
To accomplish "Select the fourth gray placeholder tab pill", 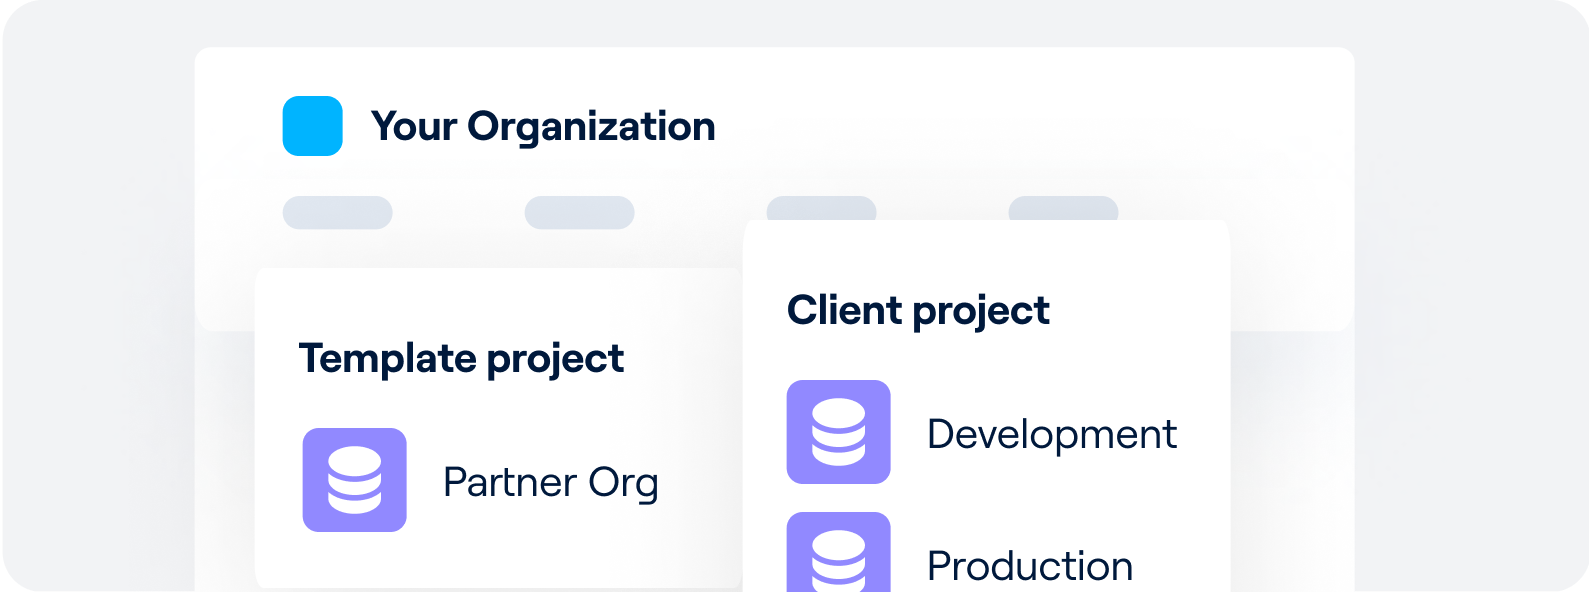I will [x=1063, y=209].
